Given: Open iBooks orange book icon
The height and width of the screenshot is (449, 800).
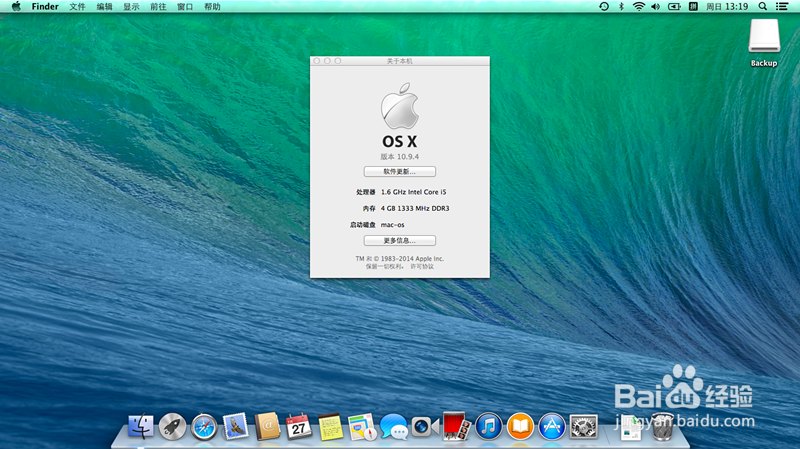Looking at the screenshot, I should click(x=520, y=427).
